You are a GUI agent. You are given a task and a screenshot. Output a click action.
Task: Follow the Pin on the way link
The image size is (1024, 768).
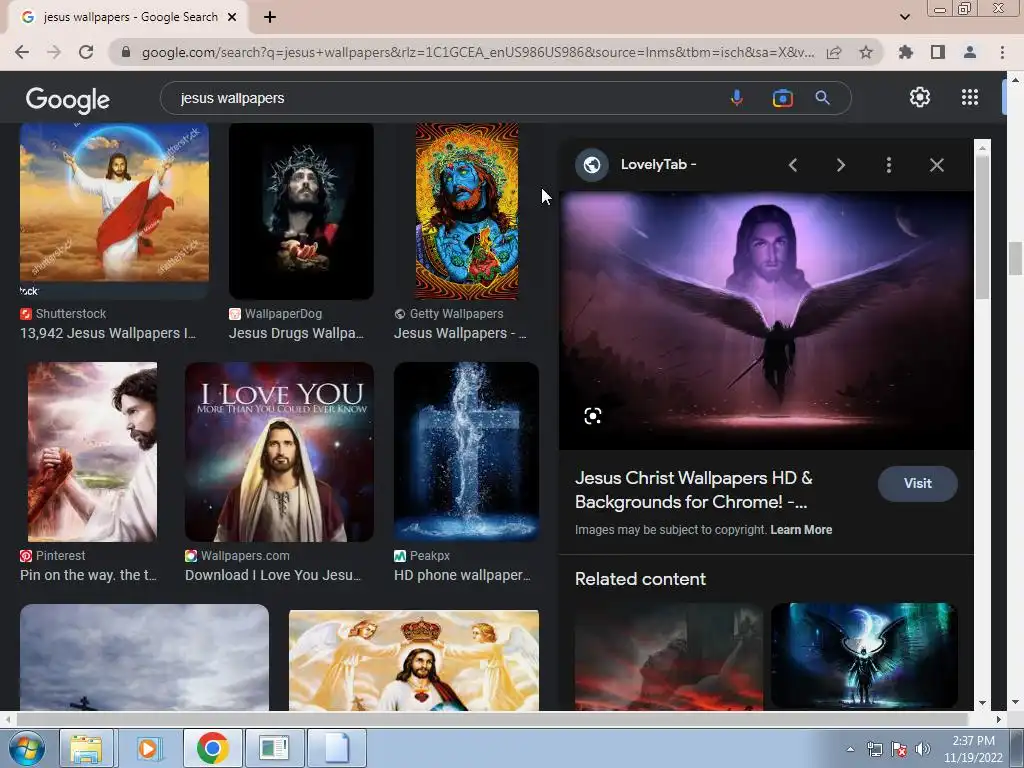[x=88, y=575]
